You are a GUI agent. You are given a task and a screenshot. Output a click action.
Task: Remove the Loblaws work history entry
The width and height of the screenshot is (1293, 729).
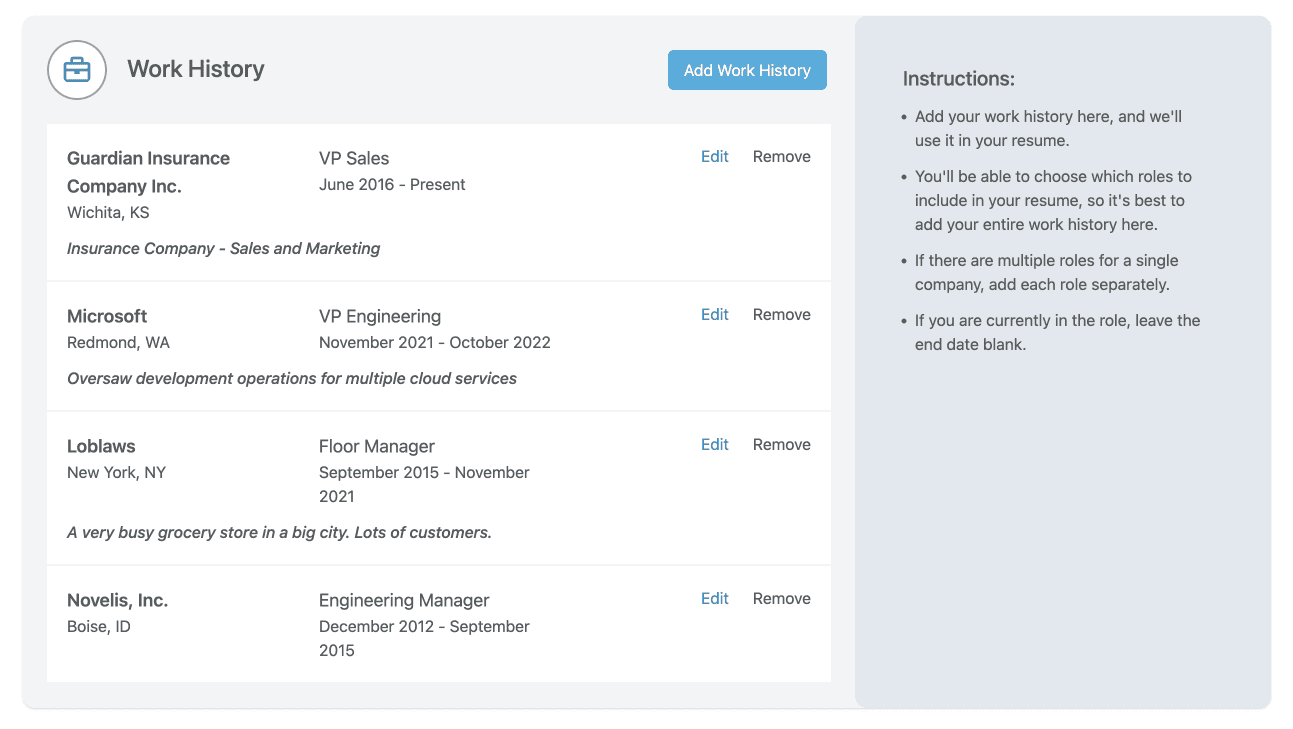[782, 445]
